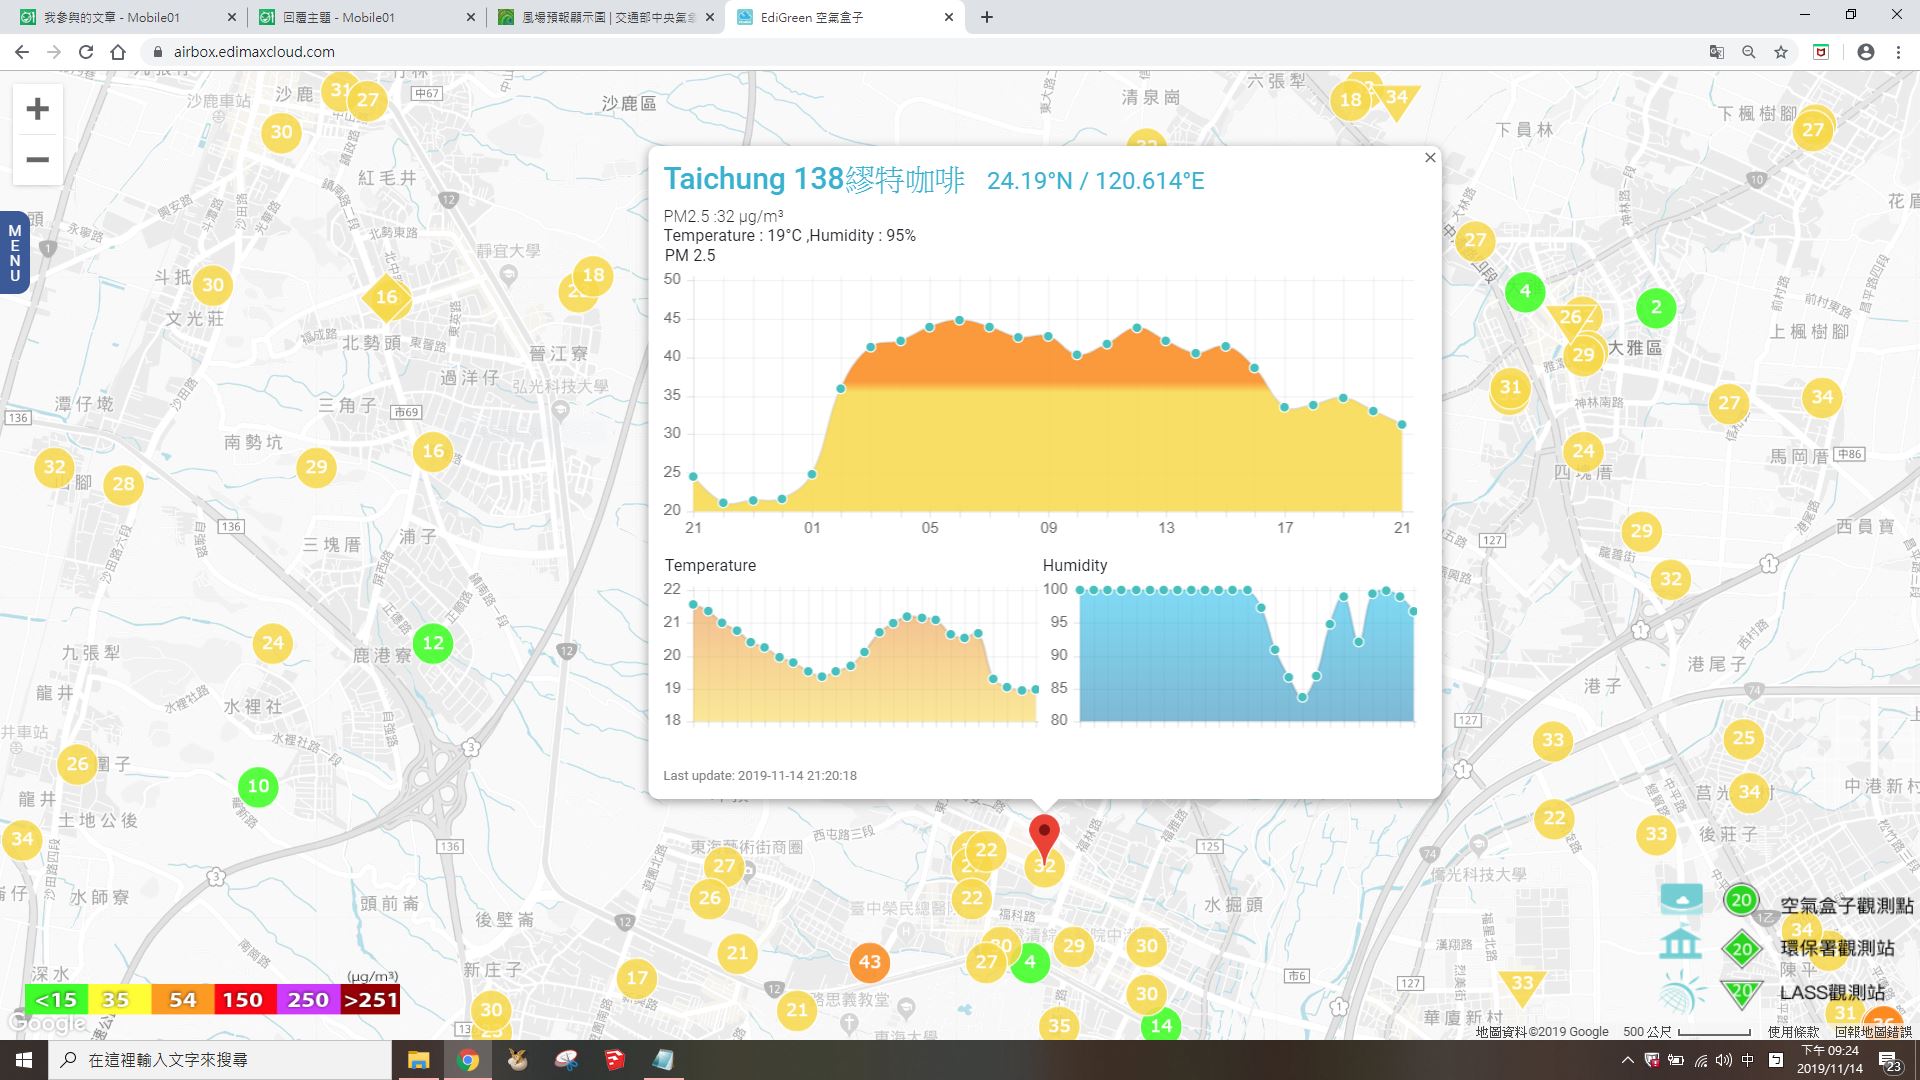
Task: Select the green 12 marker near 鹿港寮
Action: click(433, 643)
